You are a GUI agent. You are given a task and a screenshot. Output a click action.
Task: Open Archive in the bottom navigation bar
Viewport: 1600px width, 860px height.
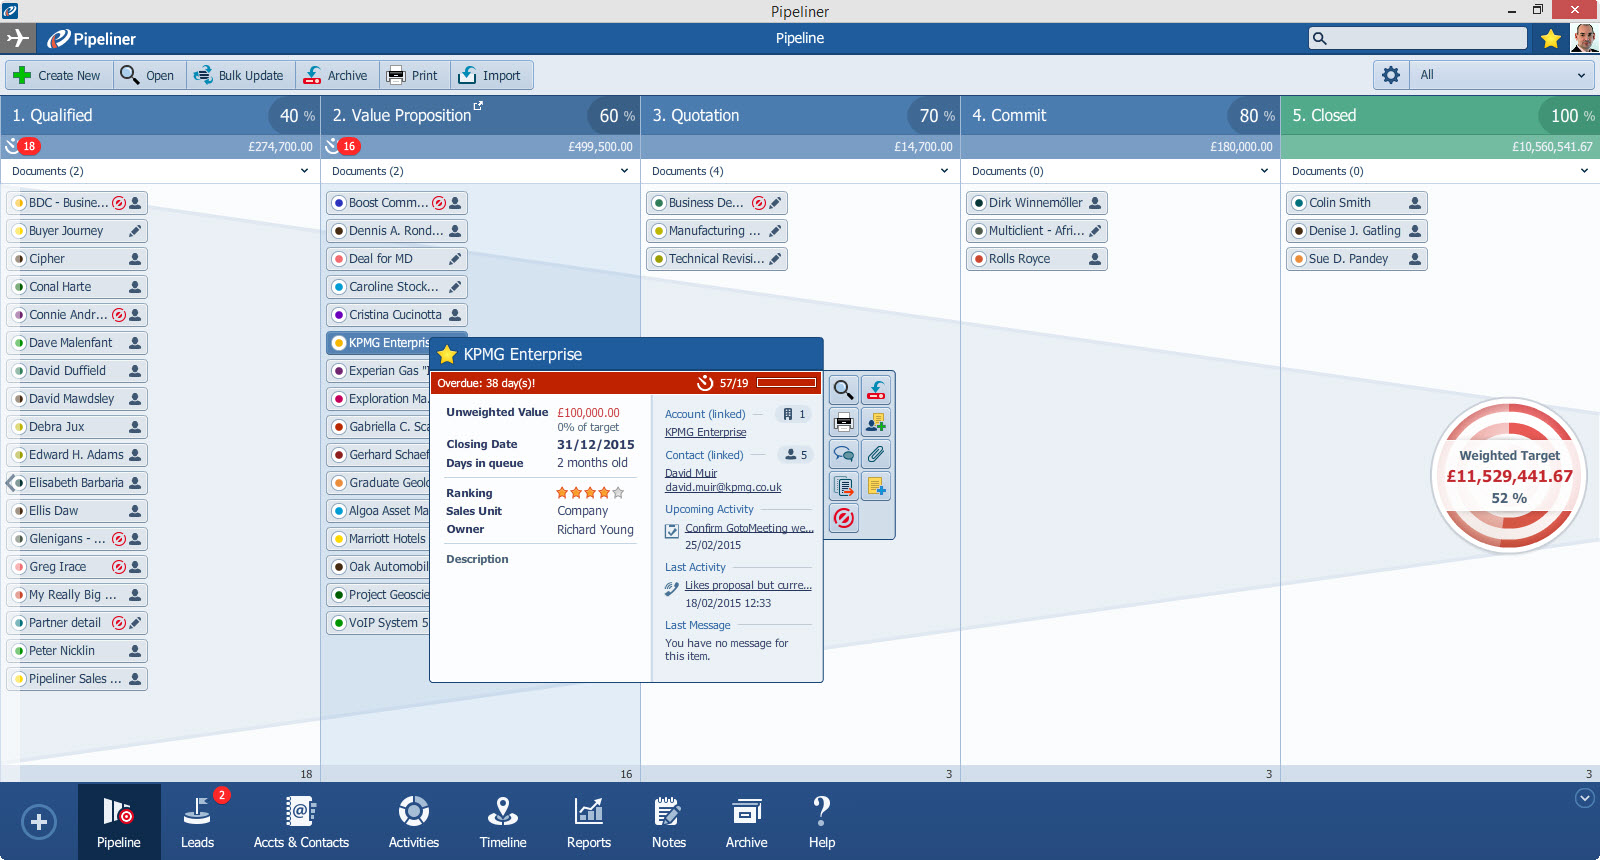[x=747, y=822]
